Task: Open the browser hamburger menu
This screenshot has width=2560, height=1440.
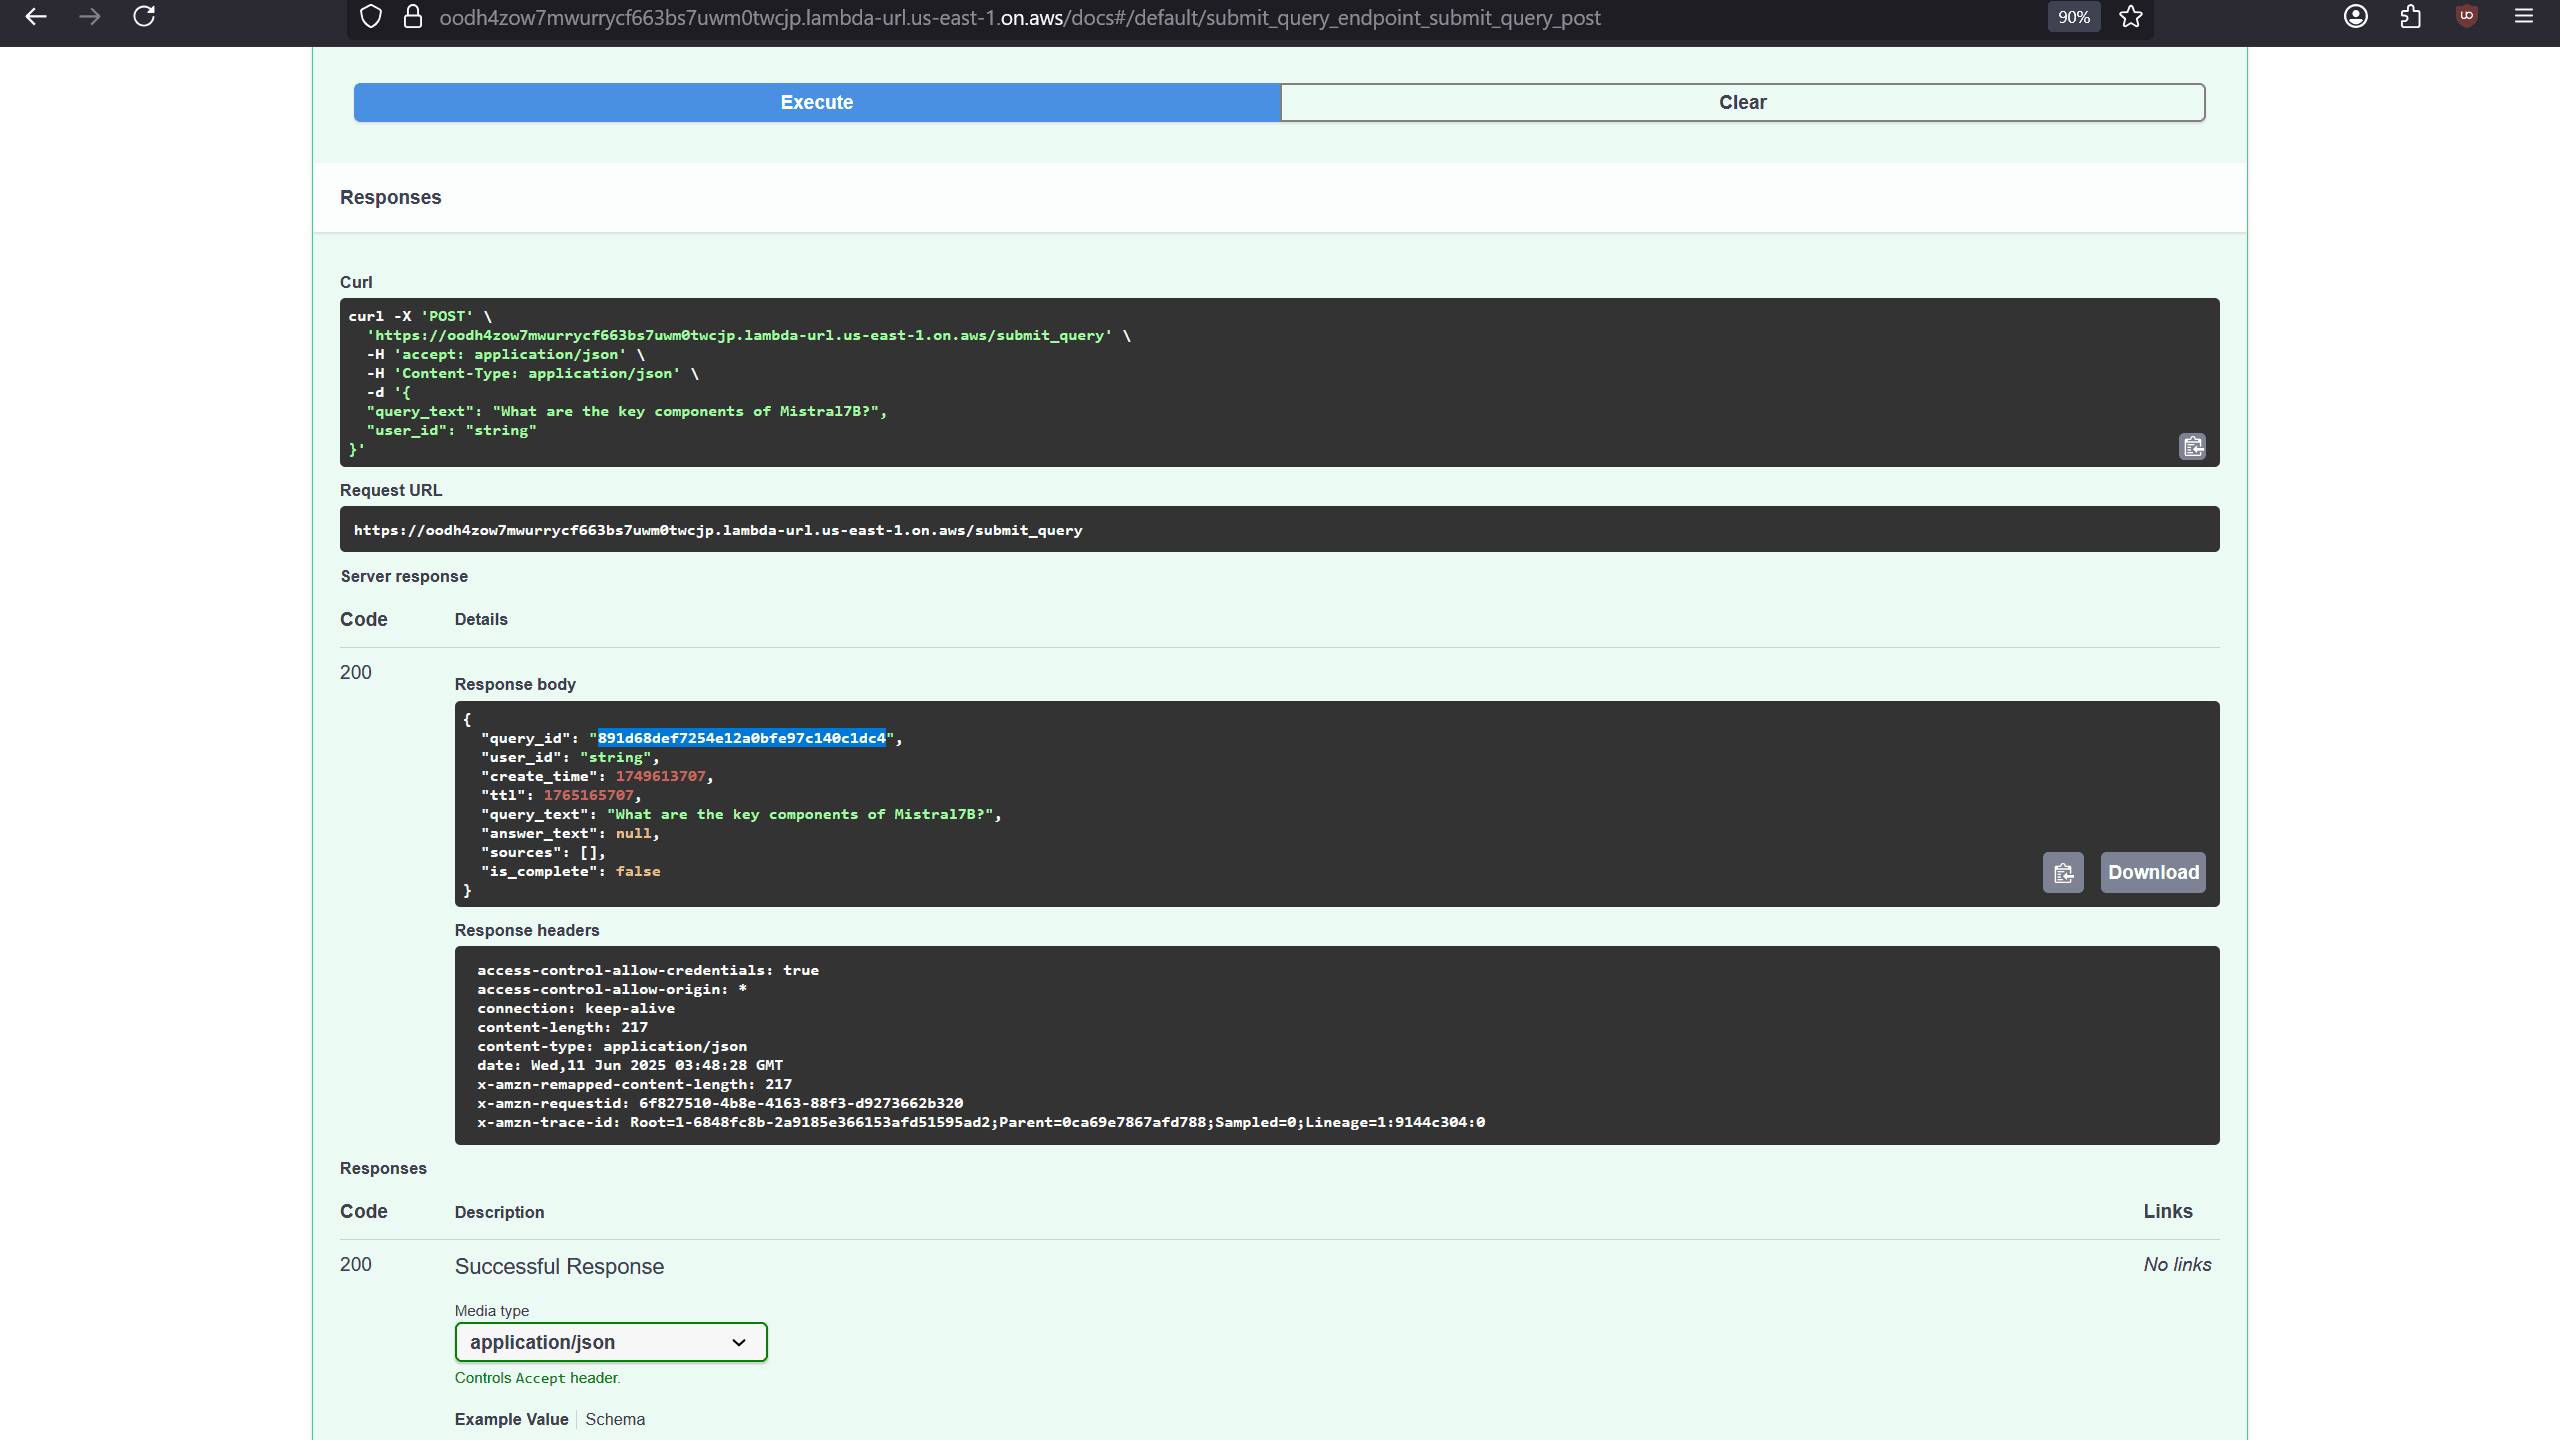Action: (x=2524, y=17)
